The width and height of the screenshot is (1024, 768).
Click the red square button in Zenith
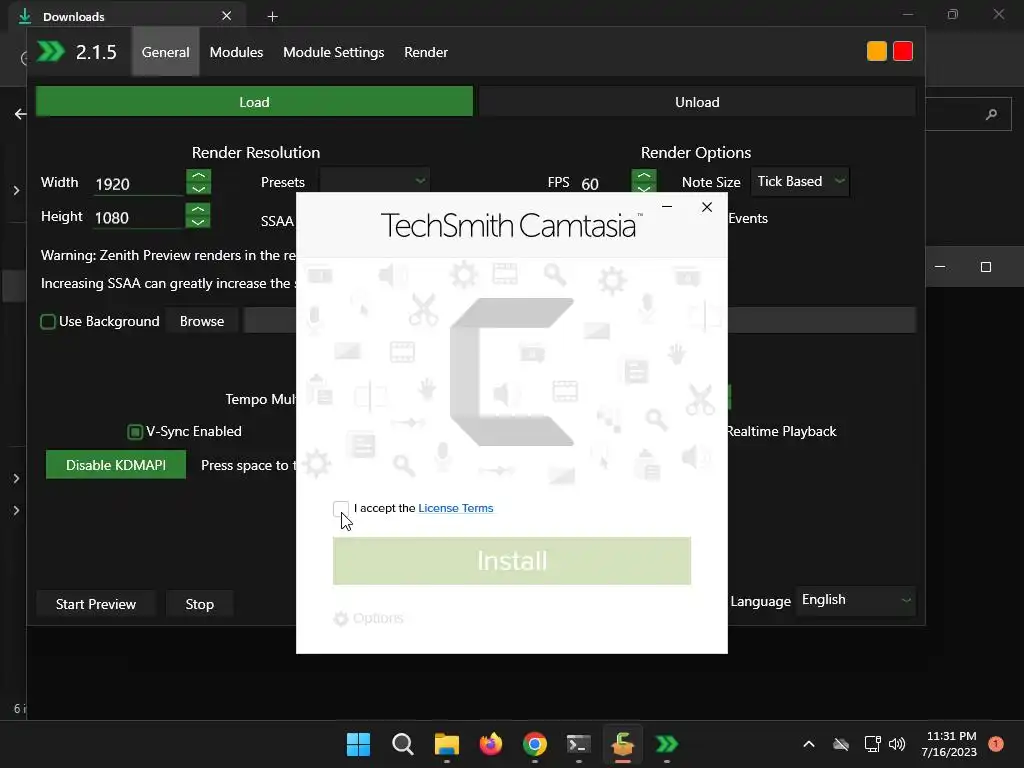903,51
